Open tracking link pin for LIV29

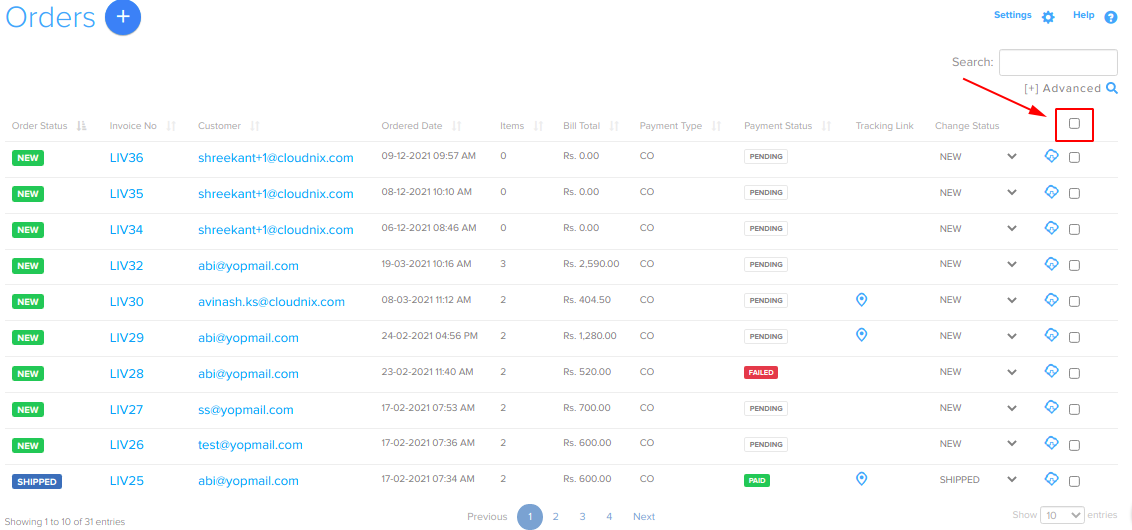(861, 335)
